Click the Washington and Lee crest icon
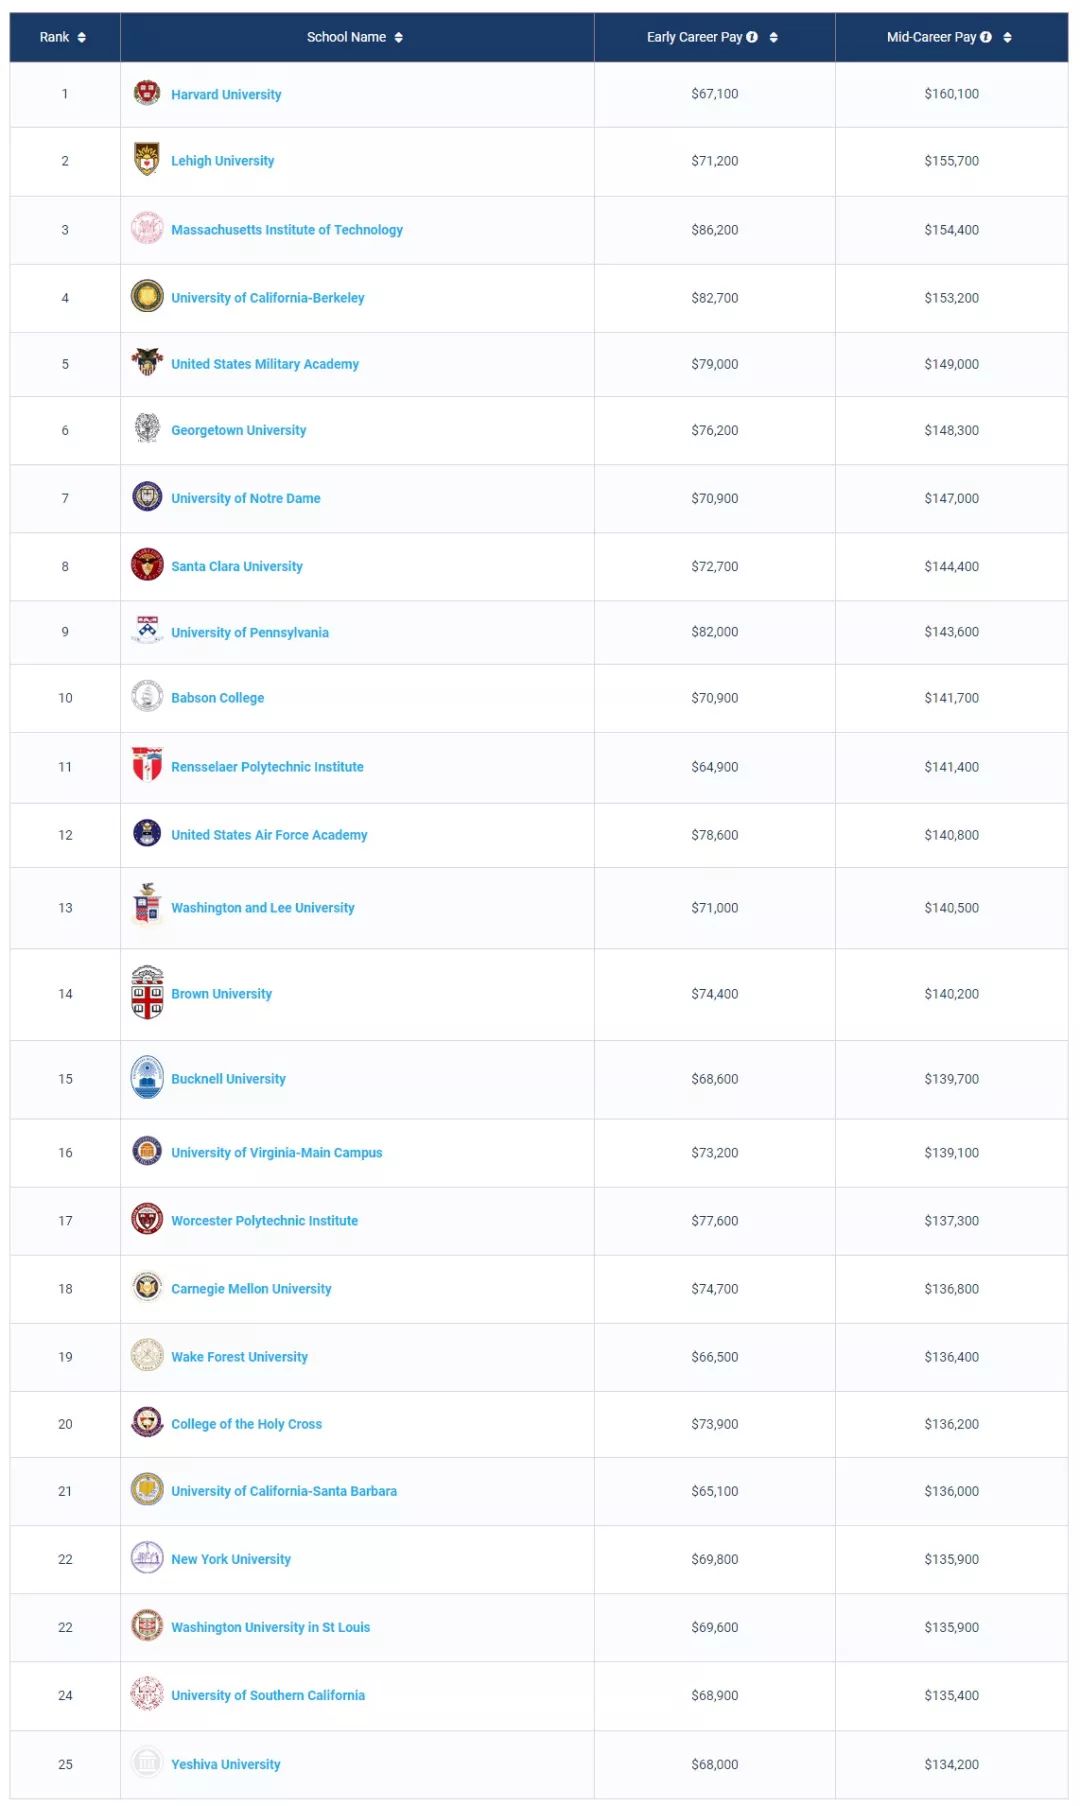1080x1806 pixels. (x=147, y=904)
